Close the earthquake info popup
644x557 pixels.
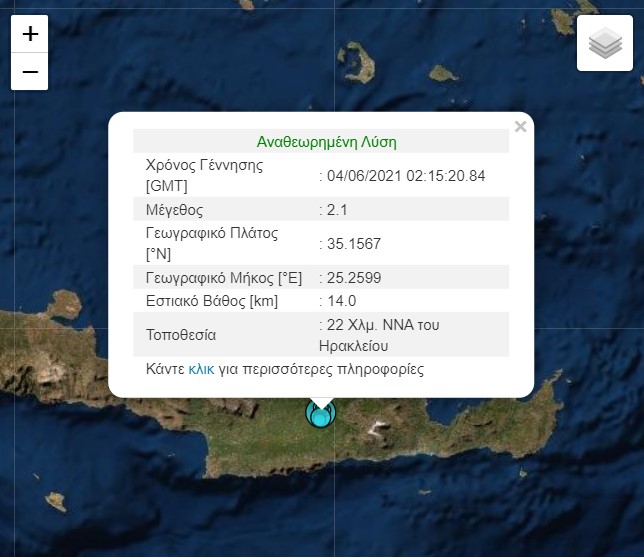pos(520,127)
